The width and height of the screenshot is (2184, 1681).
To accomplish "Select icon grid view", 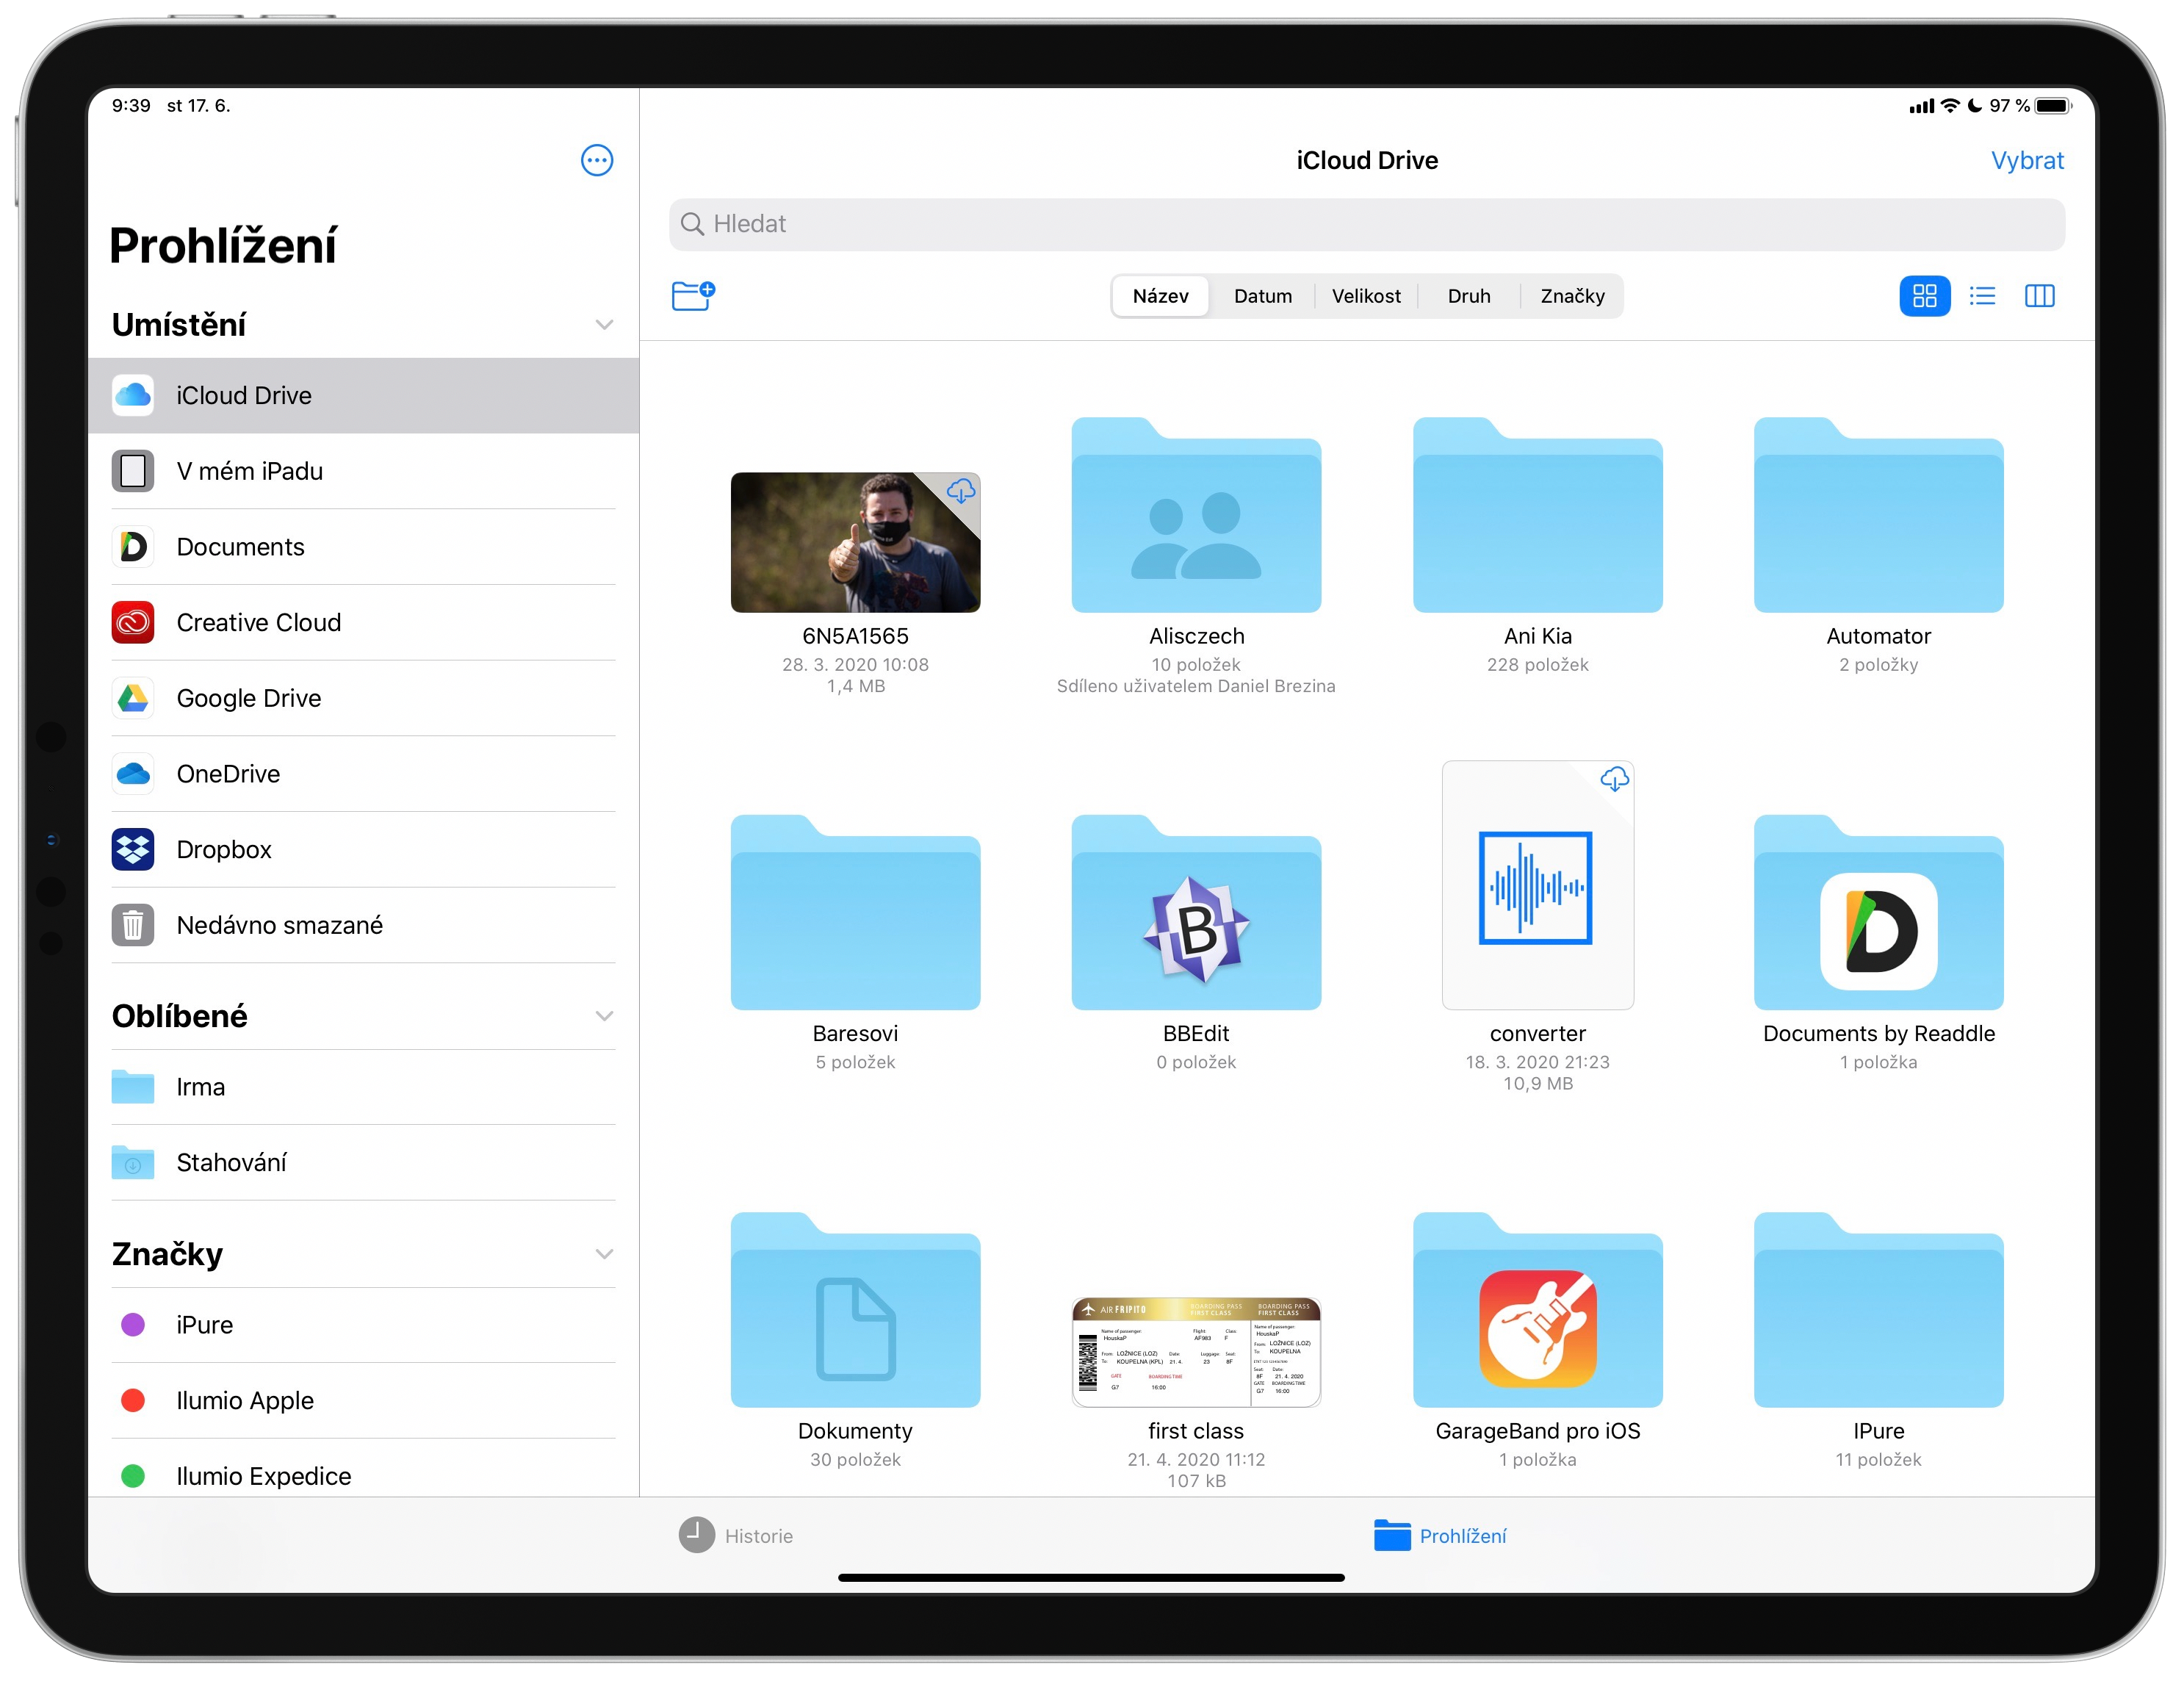I will (x=1924, y=296).
